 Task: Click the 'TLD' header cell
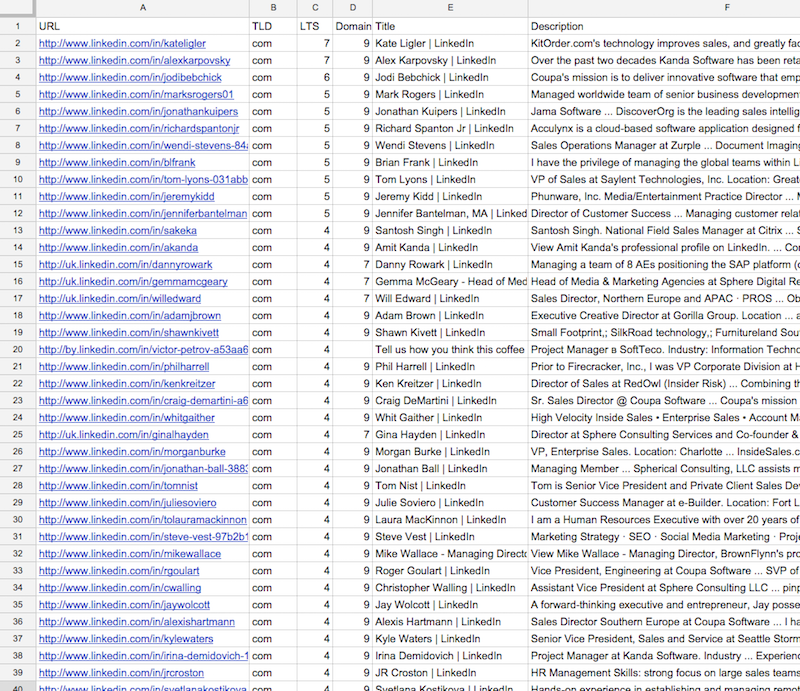(273, 26)
